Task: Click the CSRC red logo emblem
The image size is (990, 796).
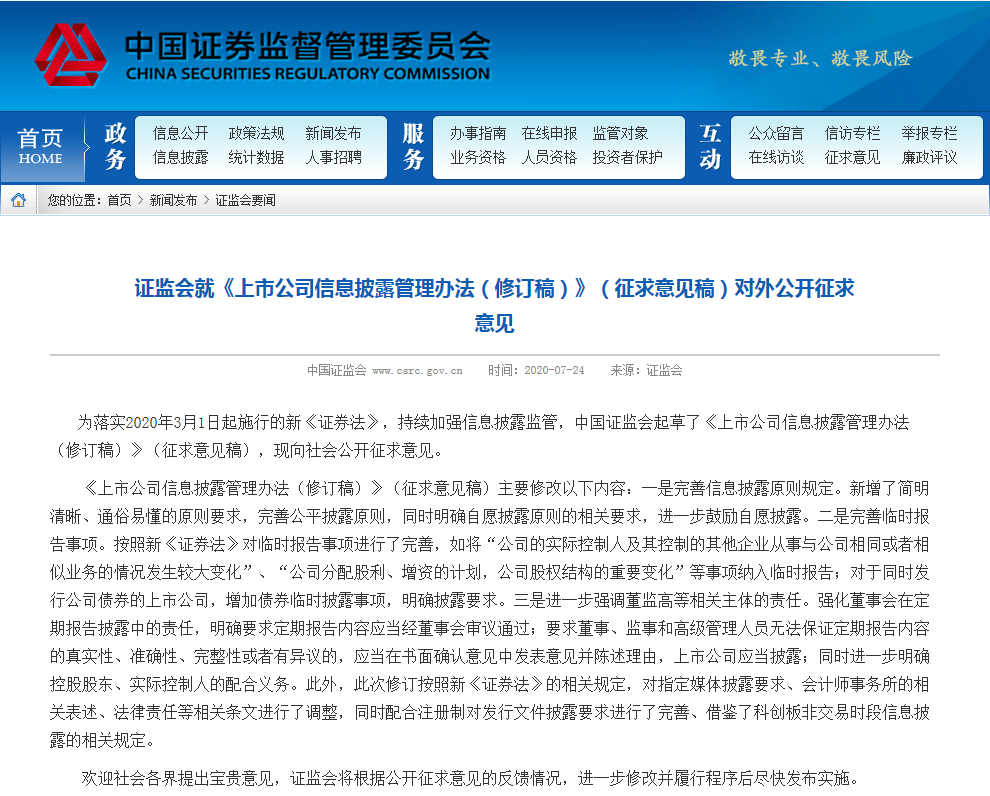Action: 70,56
